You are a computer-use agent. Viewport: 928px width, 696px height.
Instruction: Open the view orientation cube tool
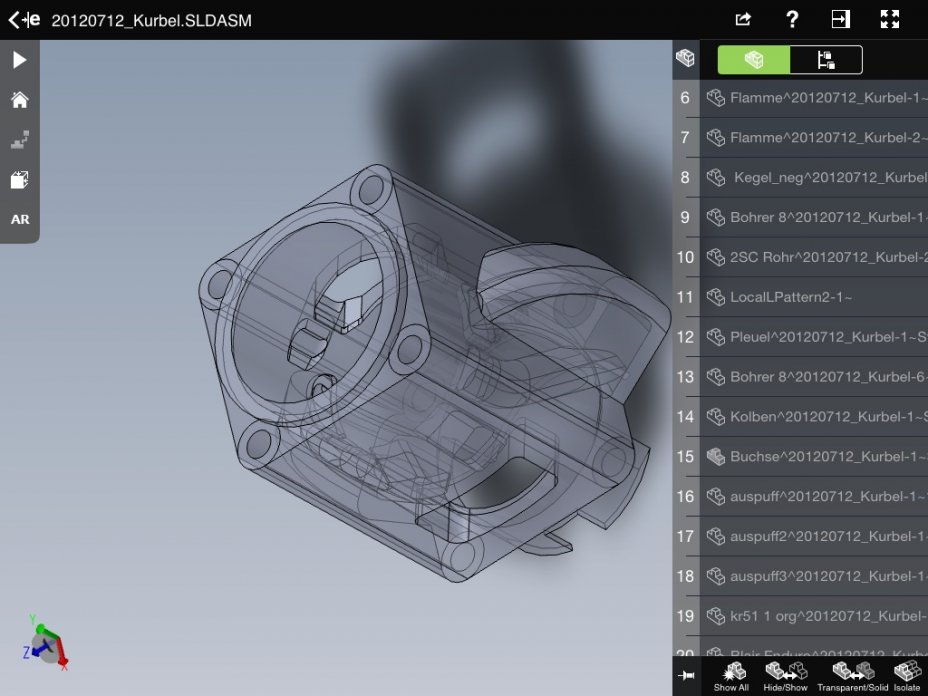click(x=19, y=180)
